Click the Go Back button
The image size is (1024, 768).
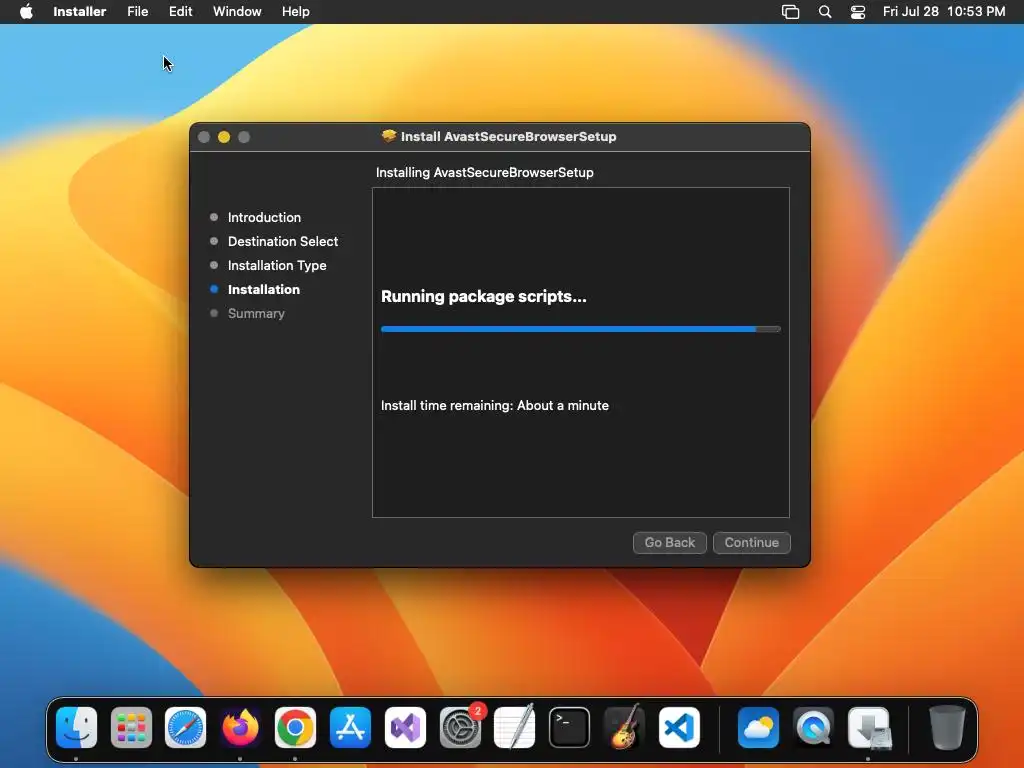click(669, 543)
